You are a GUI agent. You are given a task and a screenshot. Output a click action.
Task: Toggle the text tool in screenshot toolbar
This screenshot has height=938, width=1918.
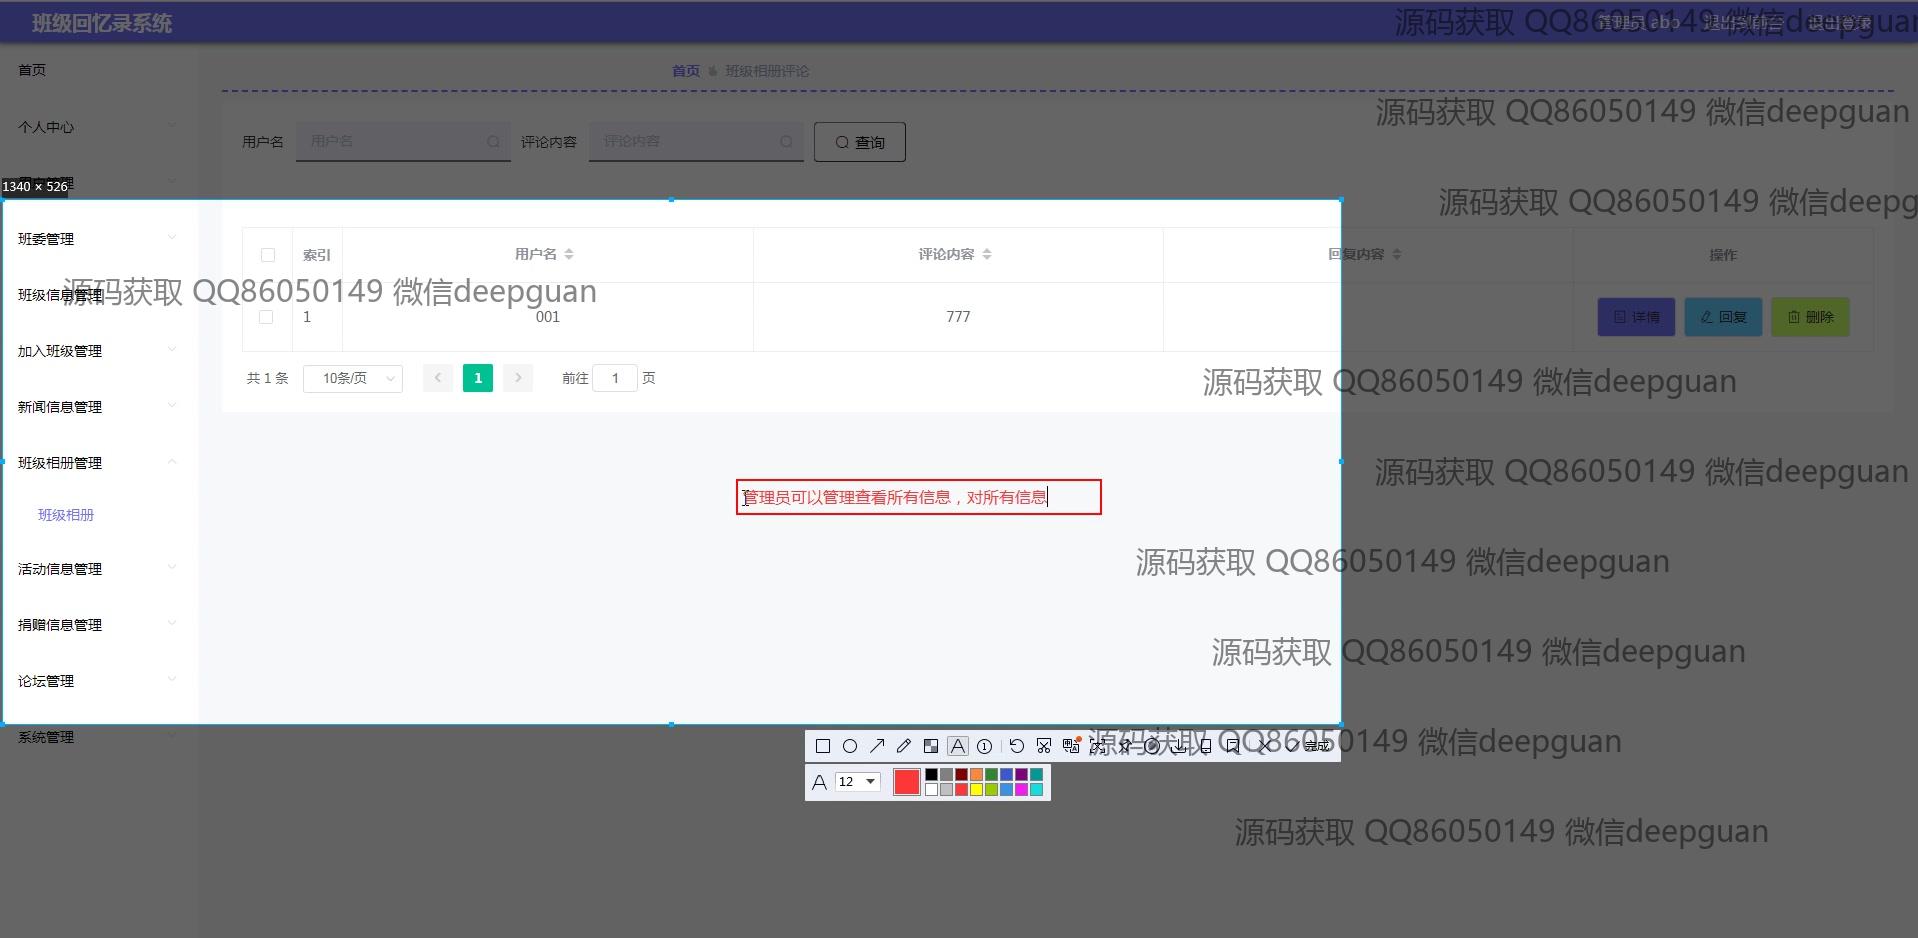click(958, 746)
